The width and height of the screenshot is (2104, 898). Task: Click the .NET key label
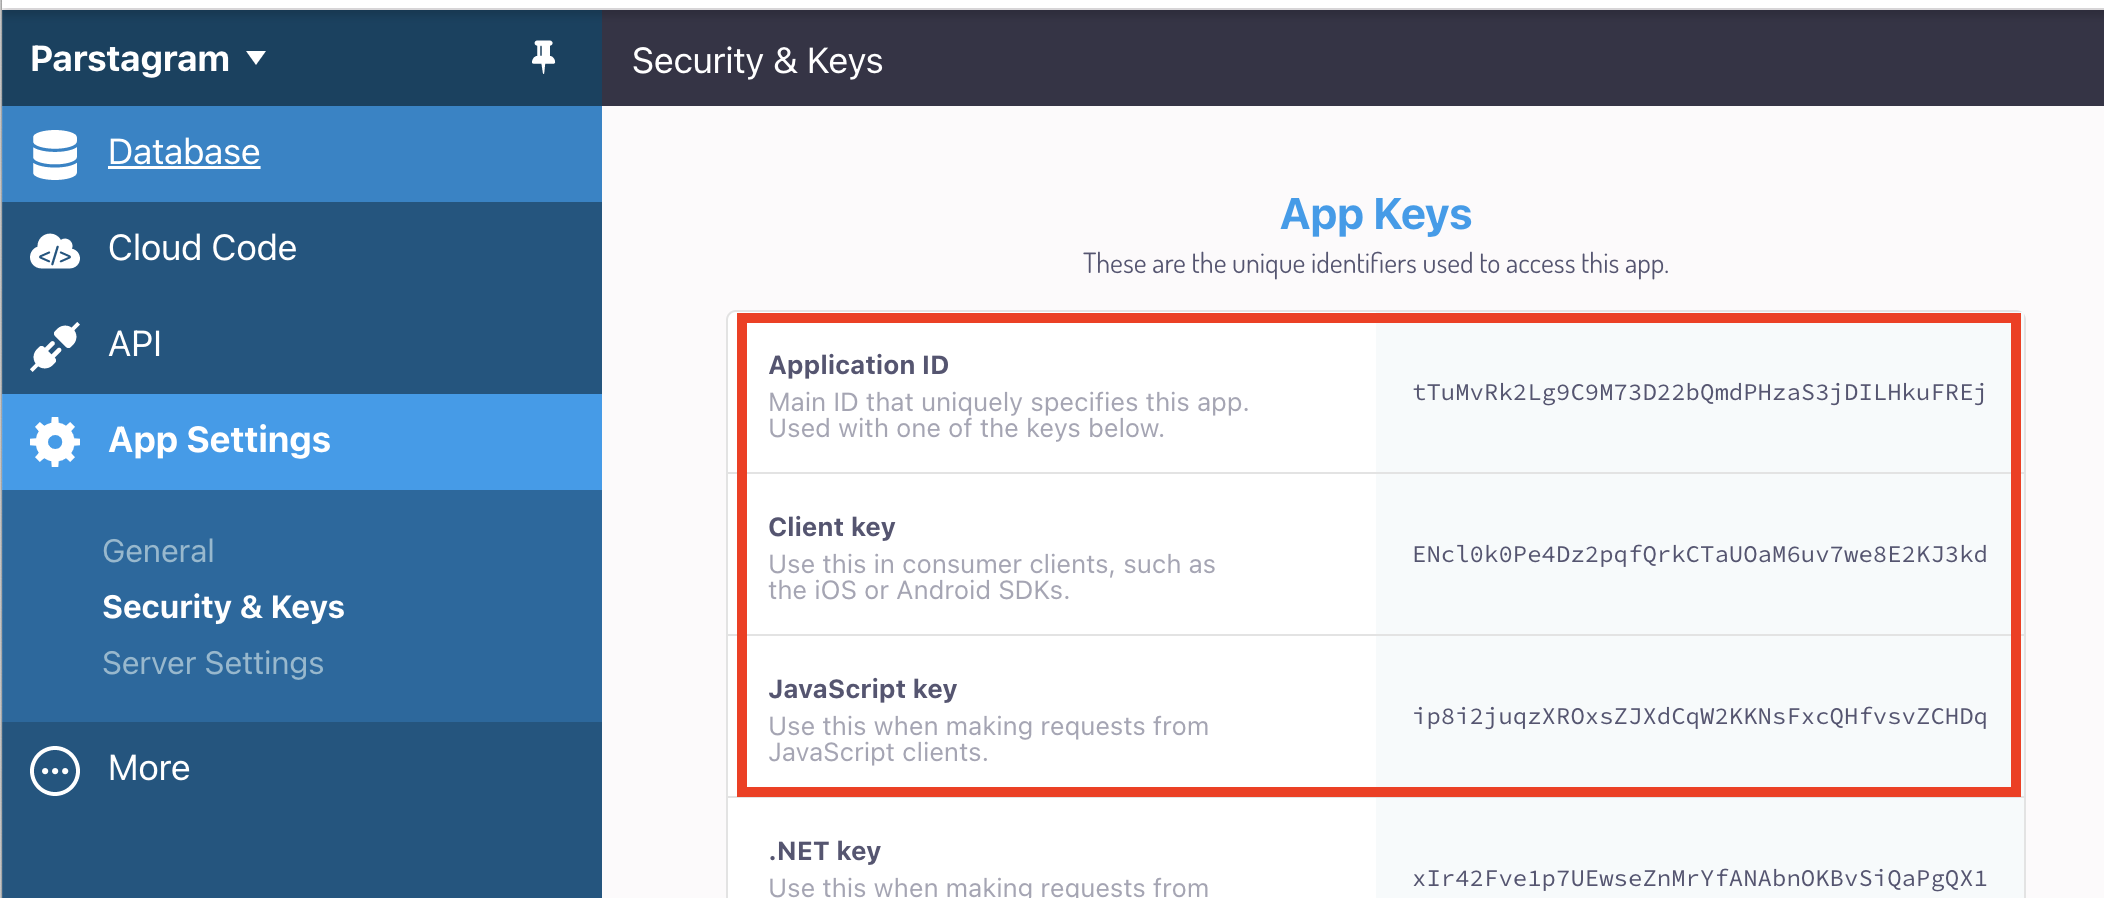[x=824, y=851]
